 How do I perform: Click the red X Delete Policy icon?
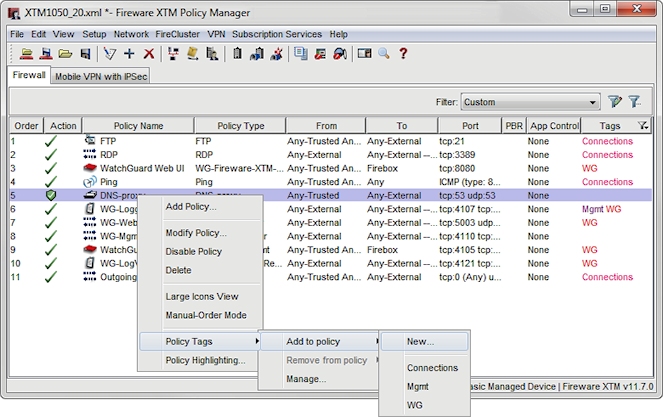(x=149, y=54)
